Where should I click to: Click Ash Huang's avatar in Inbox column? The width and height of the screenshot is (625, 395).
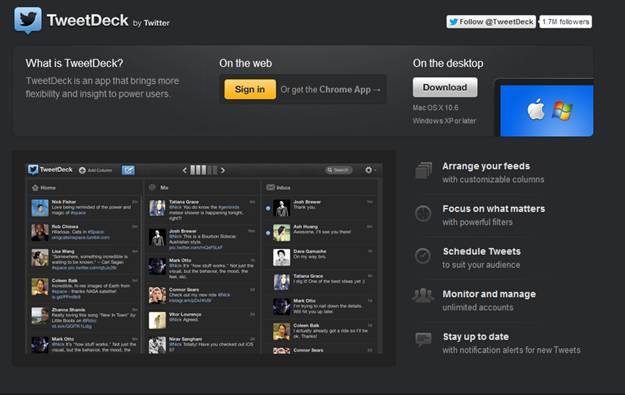[x=281, y=233]
